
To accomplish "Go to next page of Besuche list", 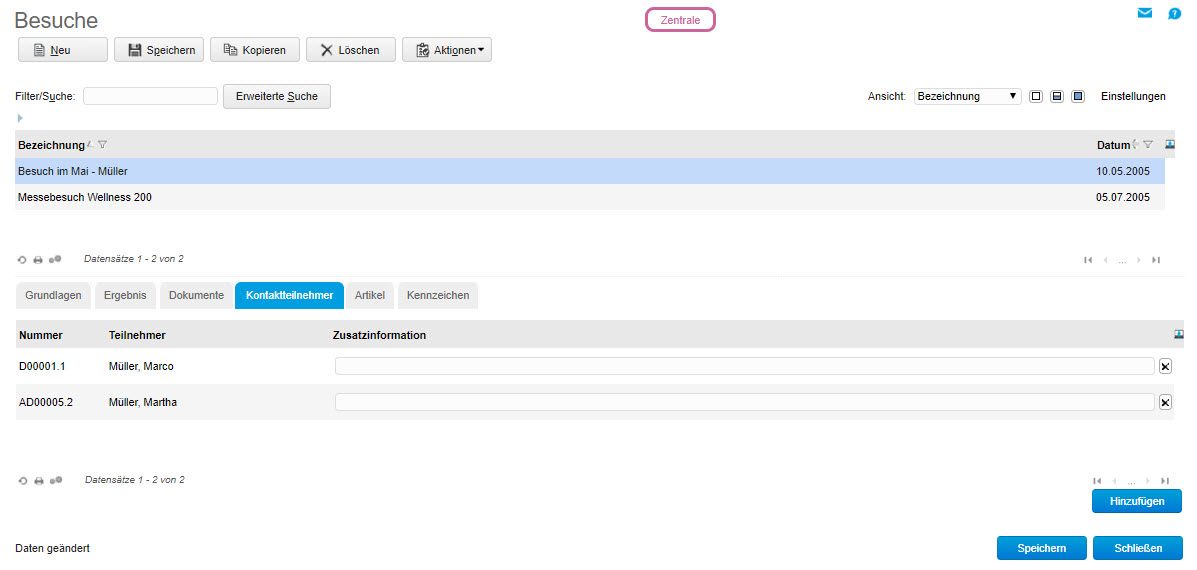I will 1139,260.
